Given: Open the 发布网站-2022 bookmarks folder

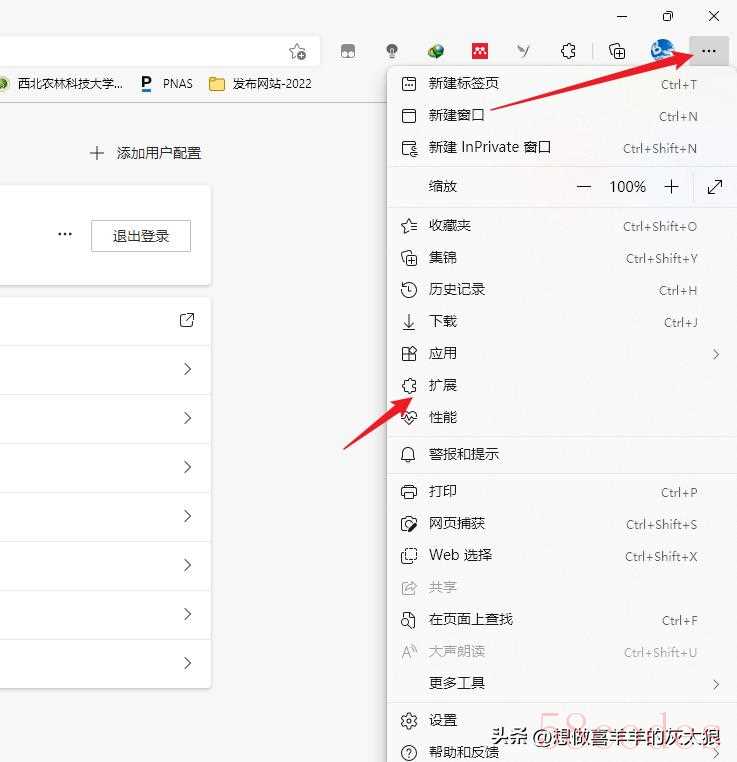Looking at the screenshot, I should [260, 84].
